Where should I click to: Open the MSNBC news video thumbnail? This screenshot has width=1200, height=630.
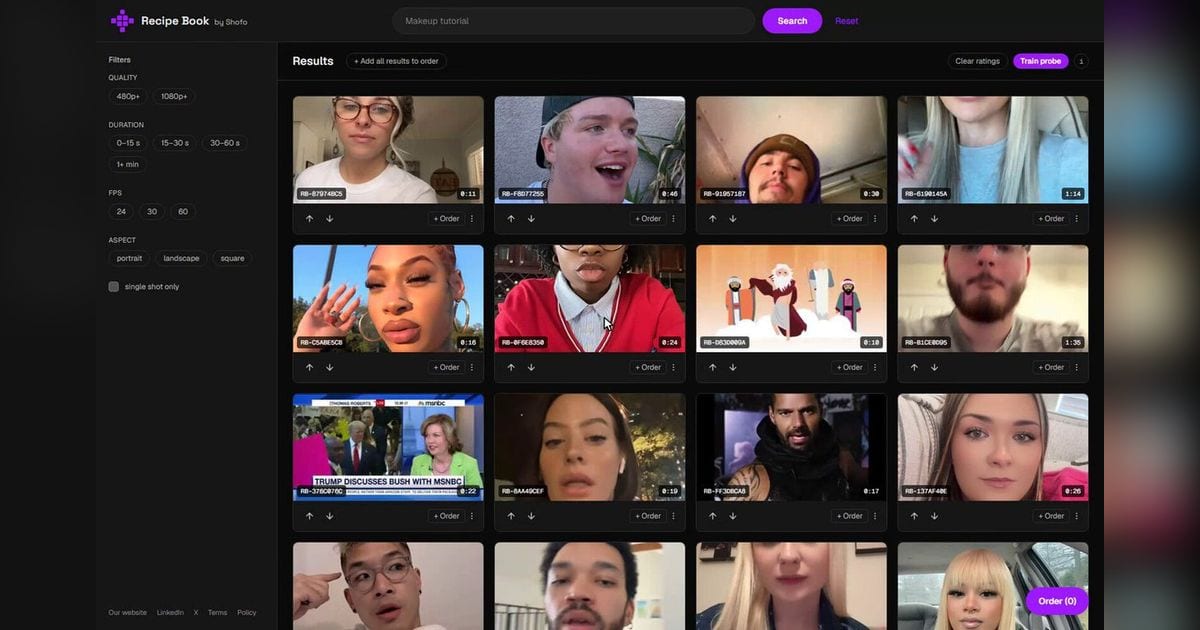pos(388,447)
